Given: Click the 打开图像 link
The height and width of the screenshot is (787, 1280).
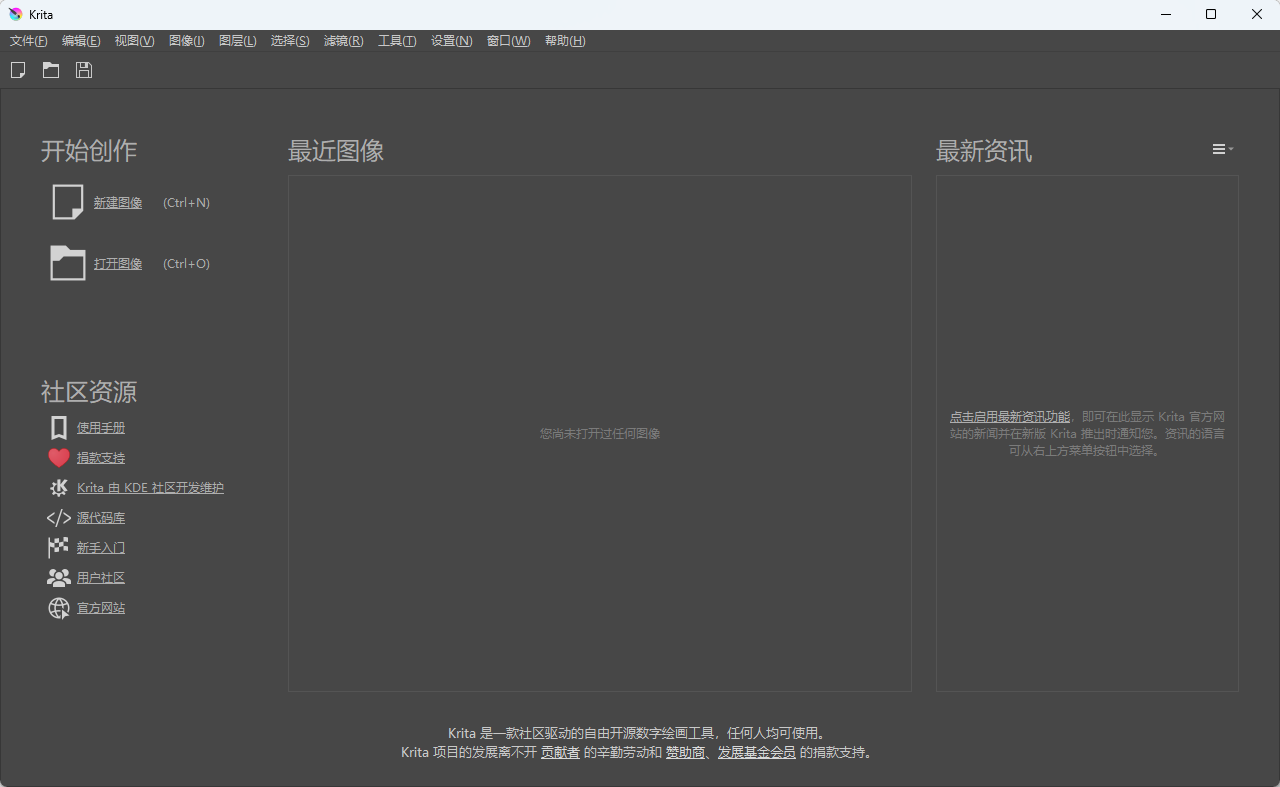Looking at the screenshot, I should tap(118, 264).
